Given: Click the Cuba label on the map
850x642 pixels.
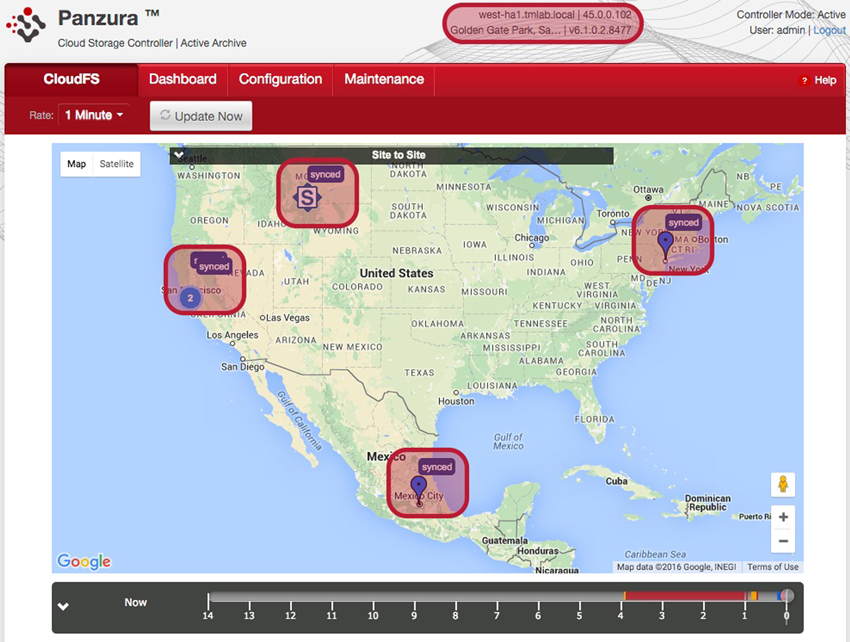Looking at the screenshot, I should (x=616, y=482).
